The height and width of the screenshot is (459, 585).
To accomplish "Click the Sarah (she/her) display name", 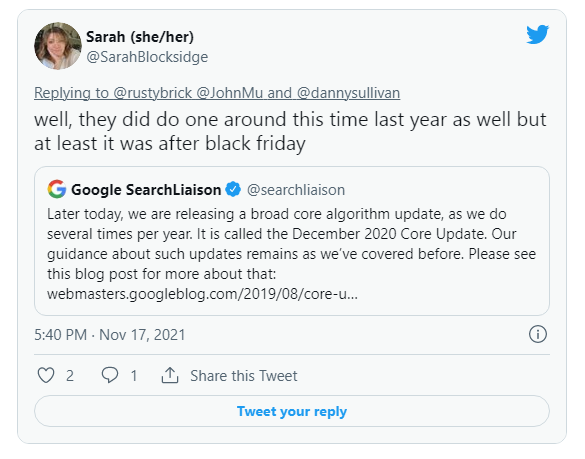I will click(x=140, y=37).
